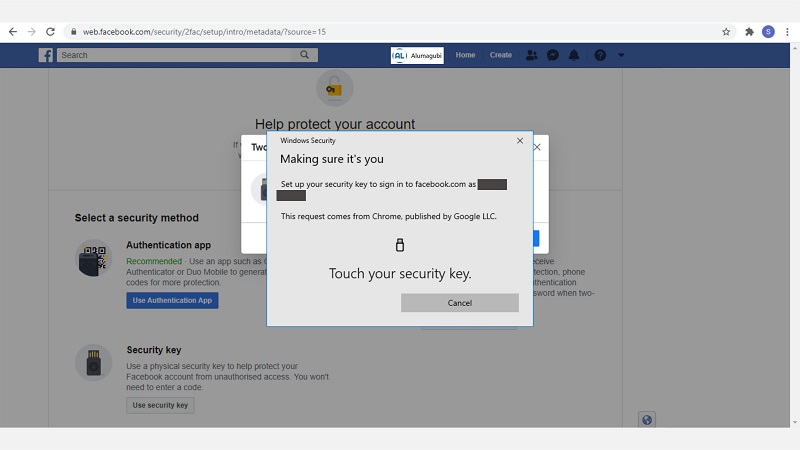Click Use security key button
The width and height of the screenshot is (800, 450).
click(160, 405)
